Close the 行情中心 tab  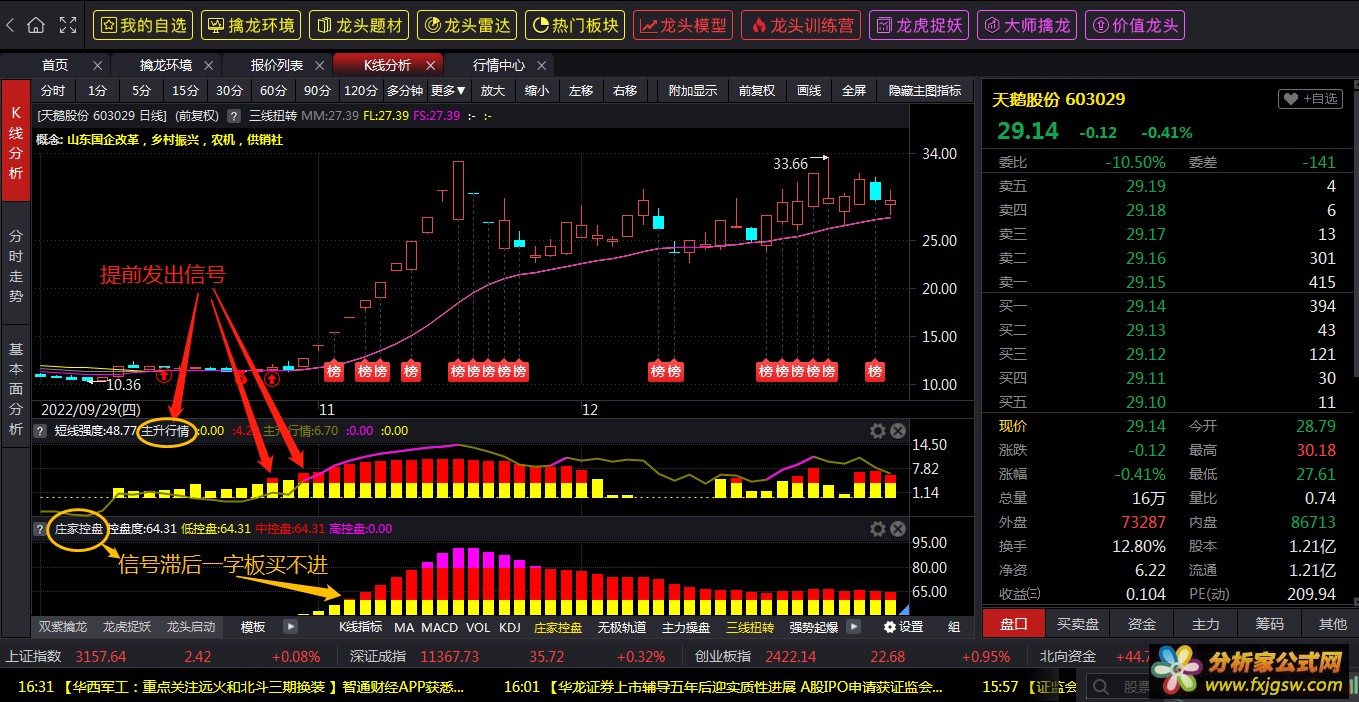click(x=543, y=65)
